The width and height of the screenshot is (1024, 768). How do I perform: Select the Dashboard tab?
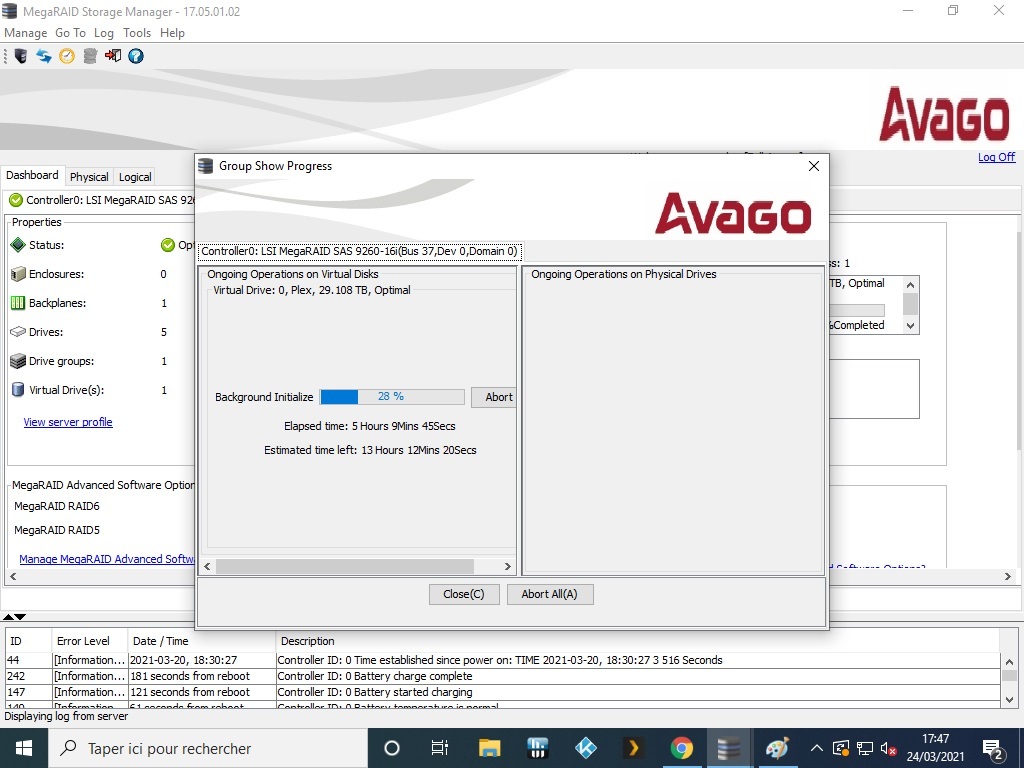coord(32,175)
